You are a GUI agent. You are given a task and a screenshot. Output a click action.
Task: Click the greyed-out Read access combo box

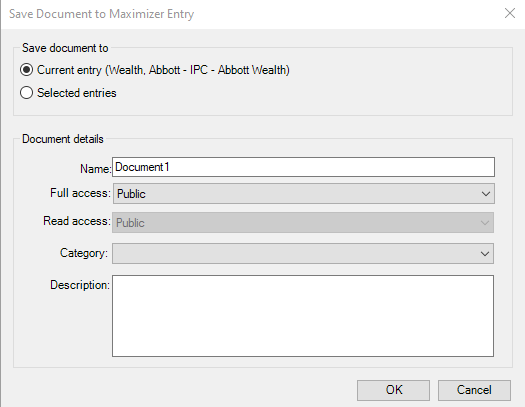pyautogui.click(x=303, y=223)
